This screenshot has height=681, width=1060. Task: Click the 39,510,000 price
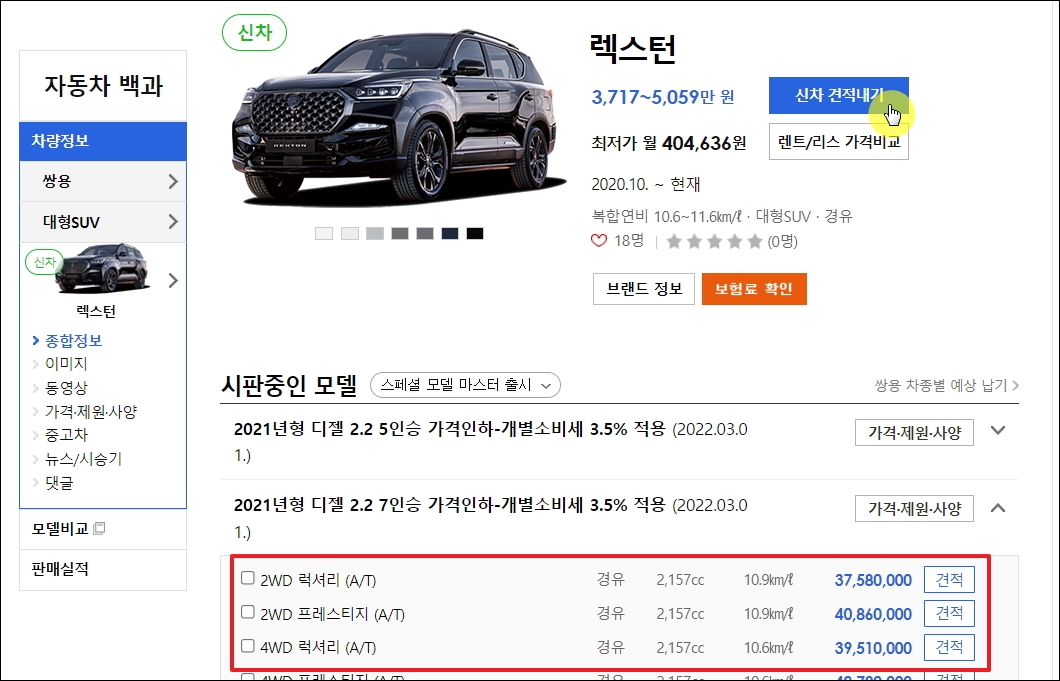[x=873, y=648]
